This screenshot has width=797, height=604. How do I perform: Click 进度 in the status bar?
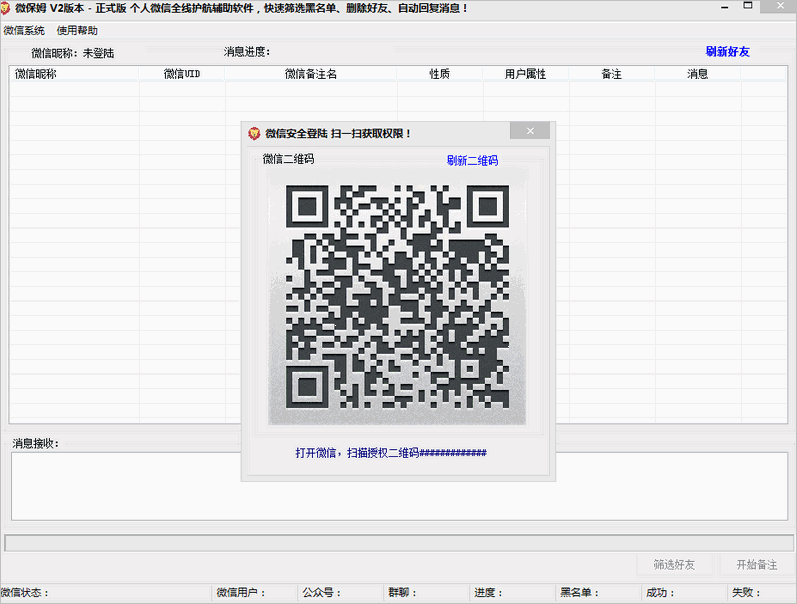[488, 593]
